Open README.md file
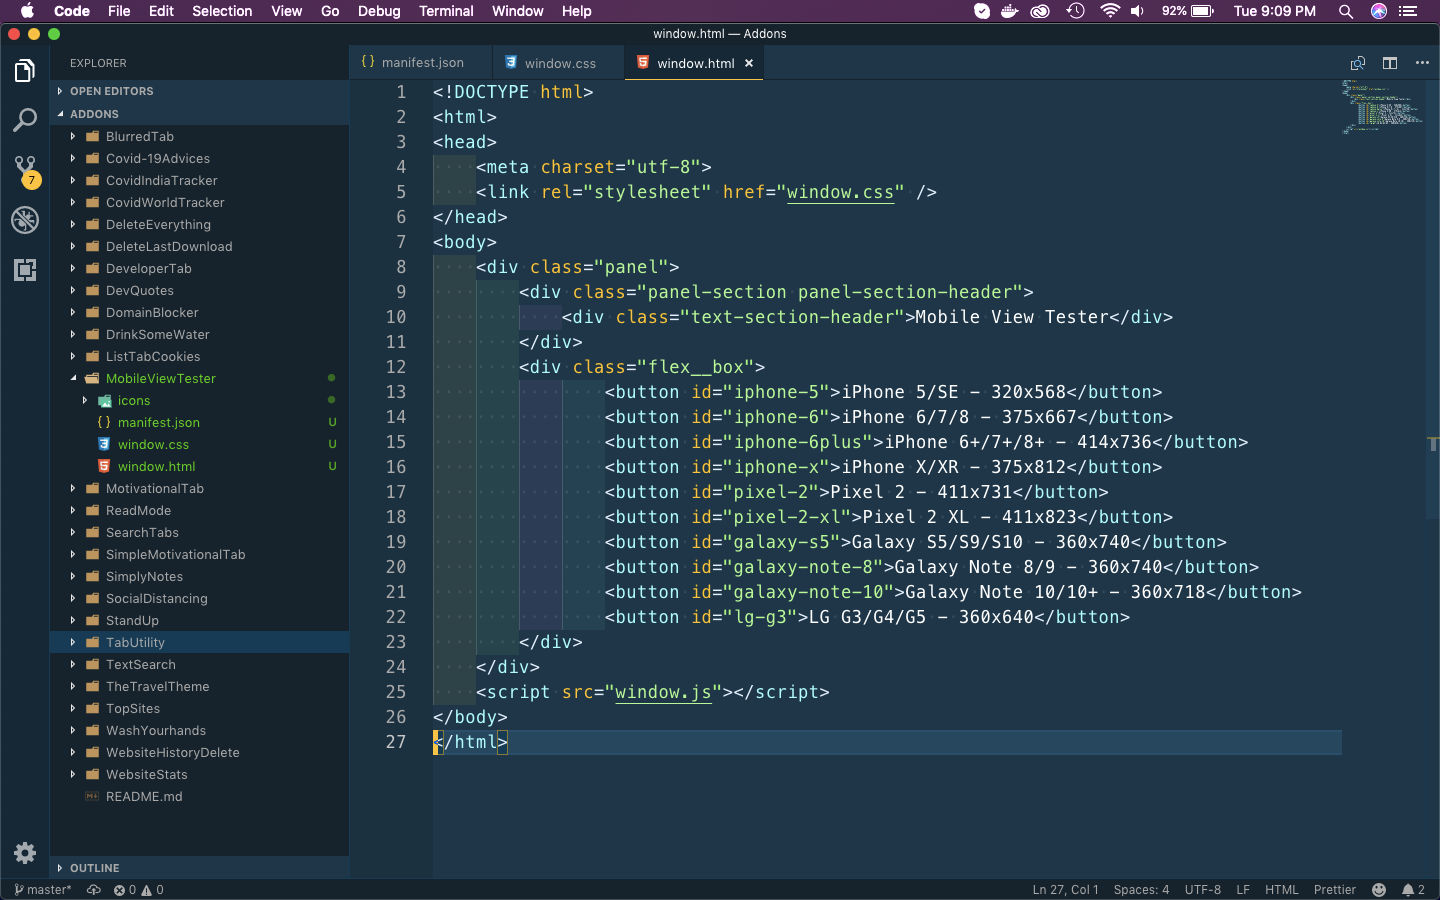The image size is (1440, 900). point(144,796)
